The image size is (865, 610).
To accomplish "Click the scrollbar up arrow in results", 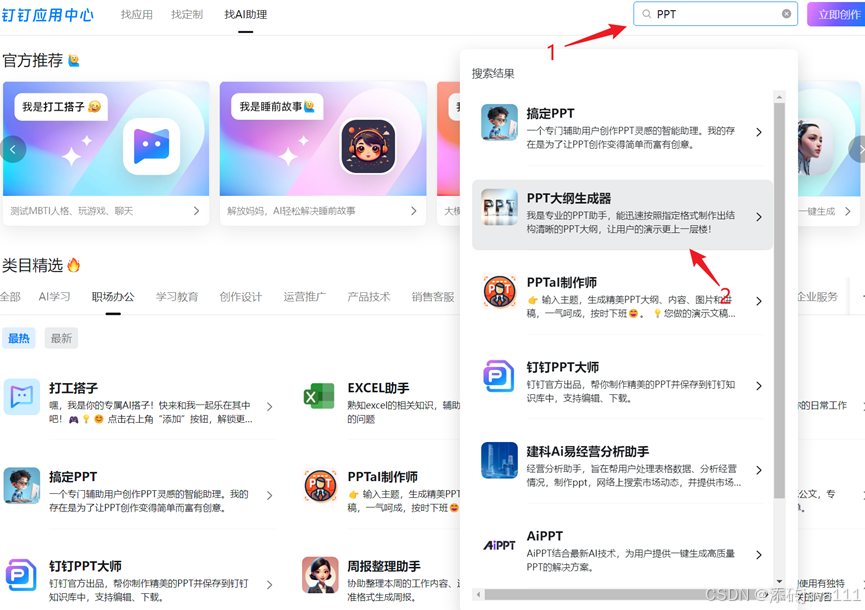I will 779,97.
